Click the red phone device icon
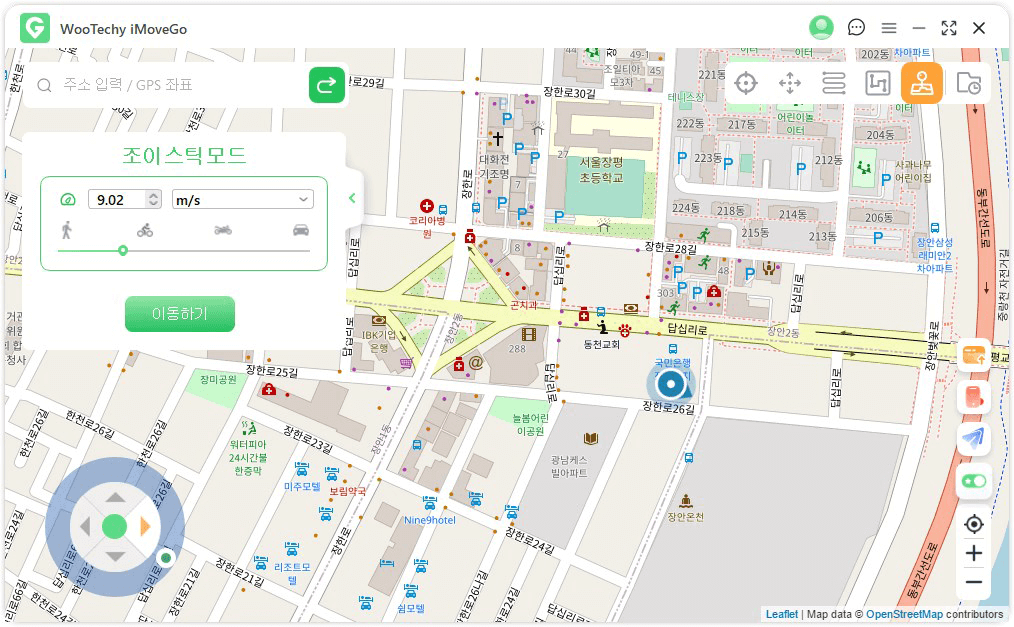This screenshot has width=1014, height=627. click(x=973, y=397)
